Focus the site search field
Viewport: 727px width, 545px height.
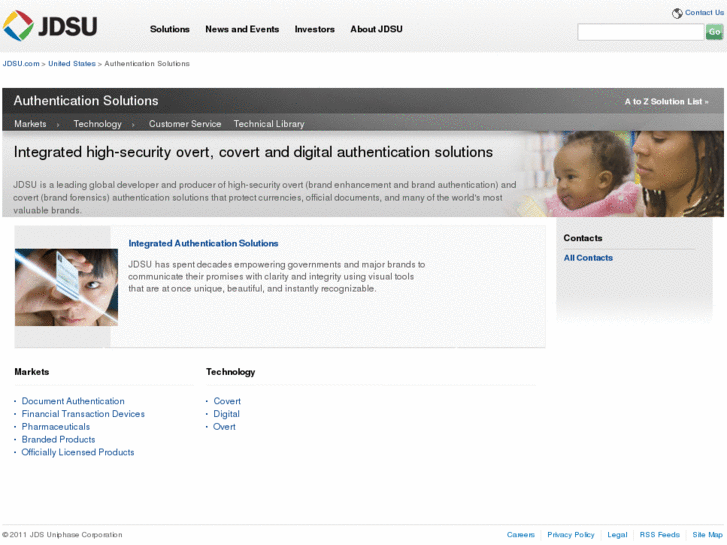coord(640,32)
